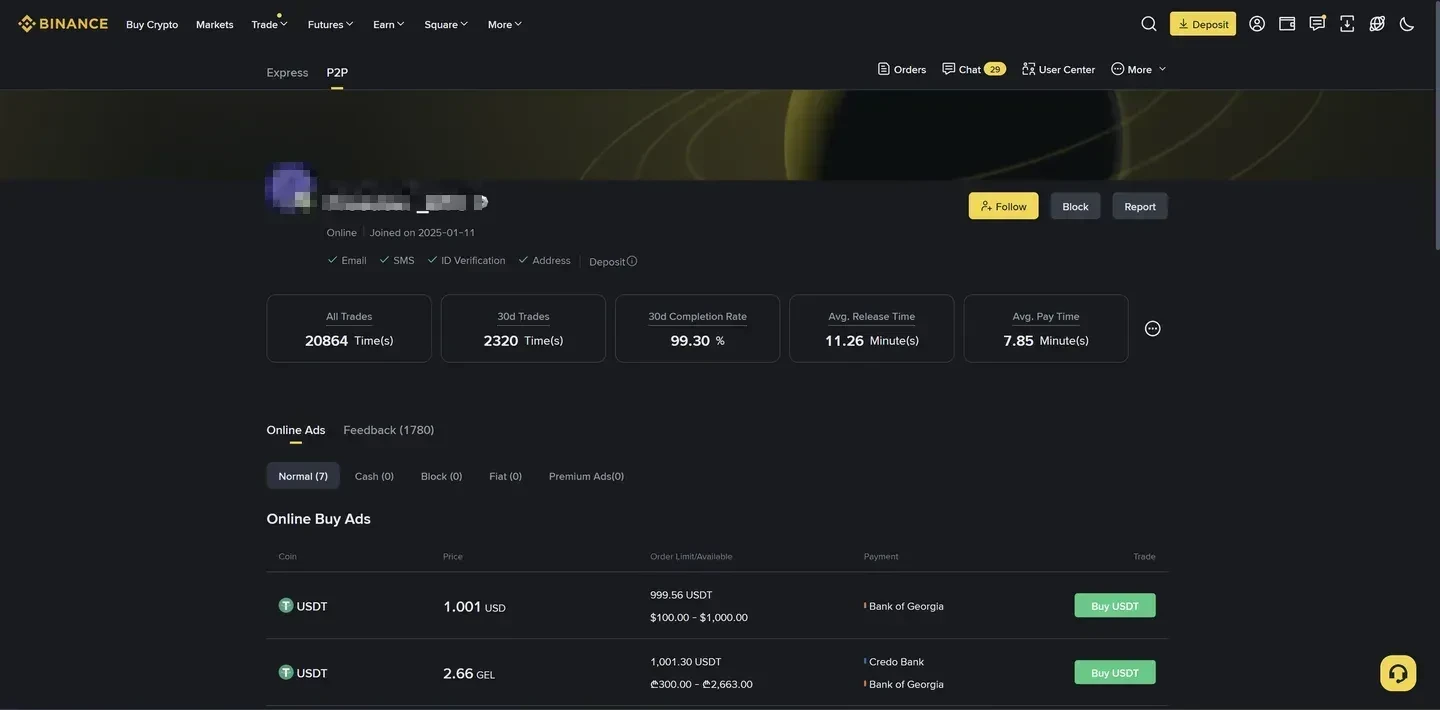This screenshot has height=710, width=1440.
Task: Click the SMS verification checkmark
Action: tap(384, 259)
